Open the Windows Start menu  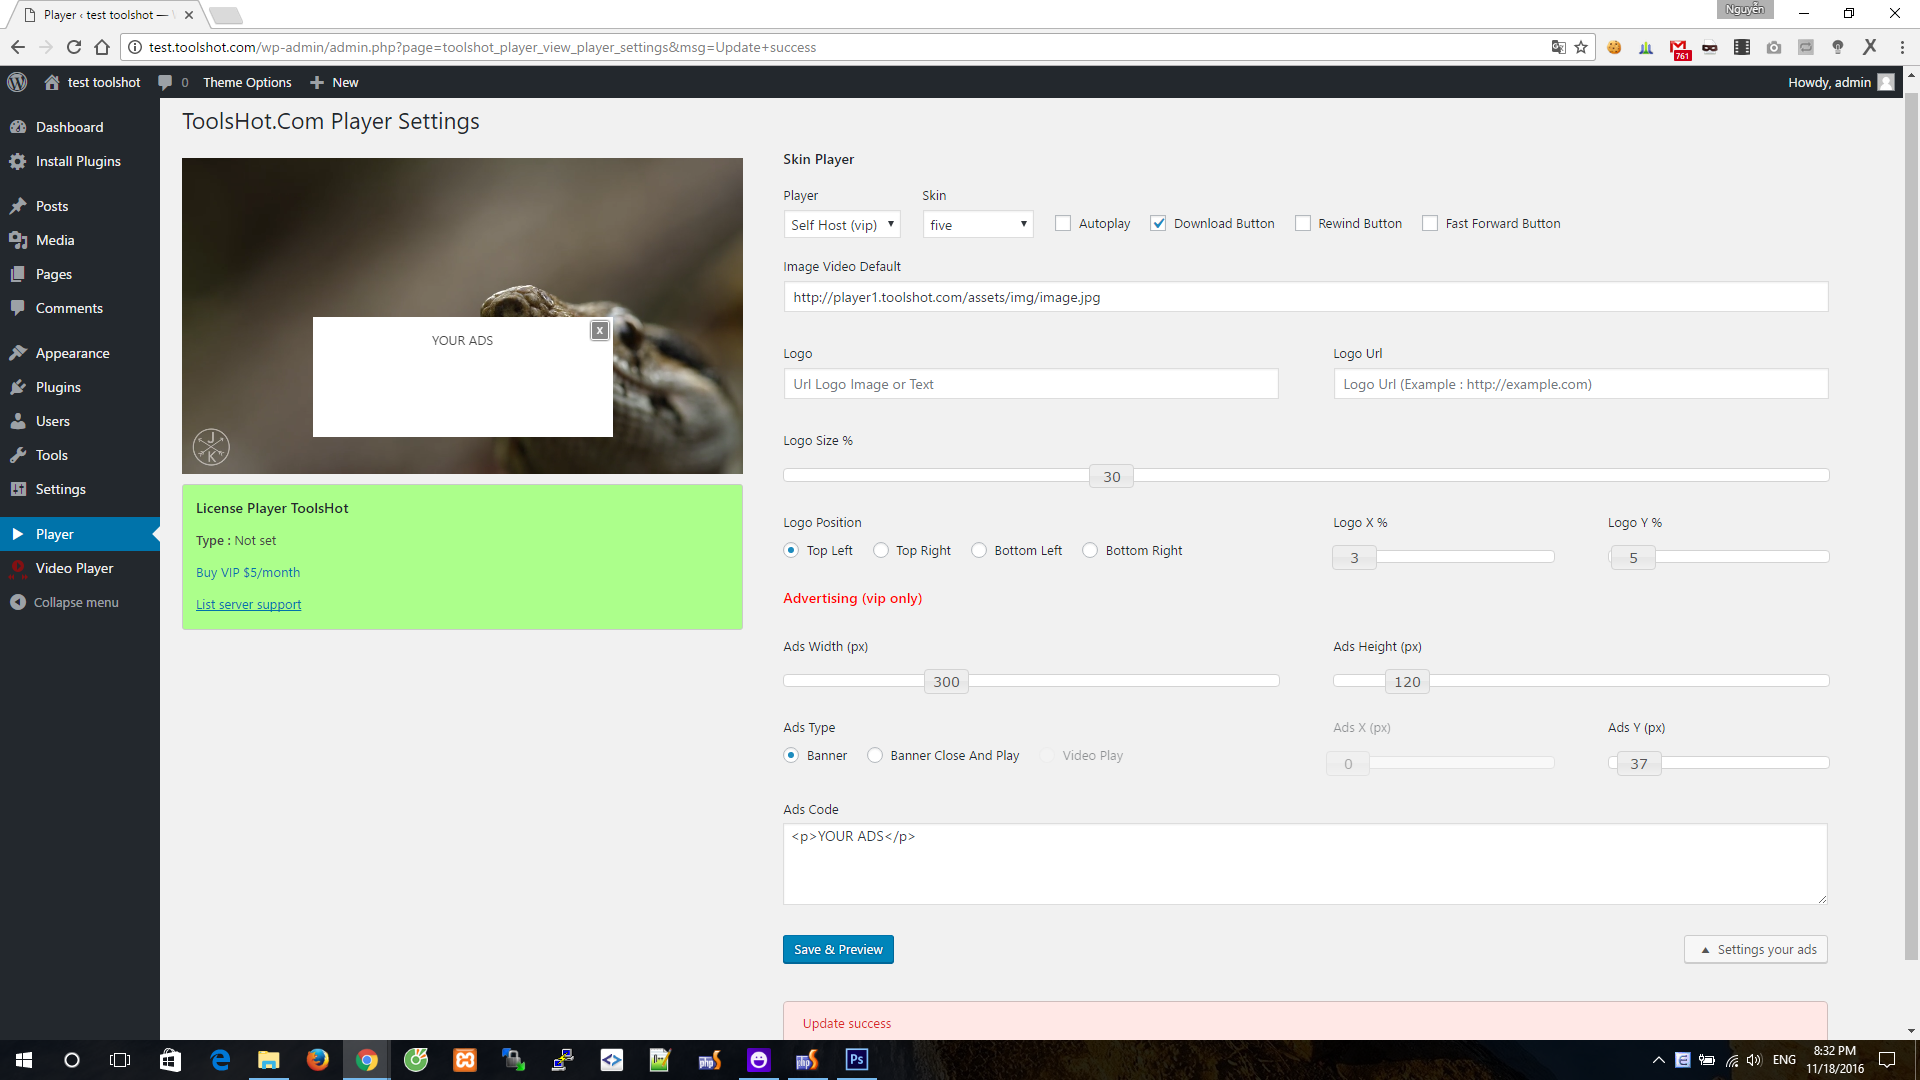(24, 1060)
